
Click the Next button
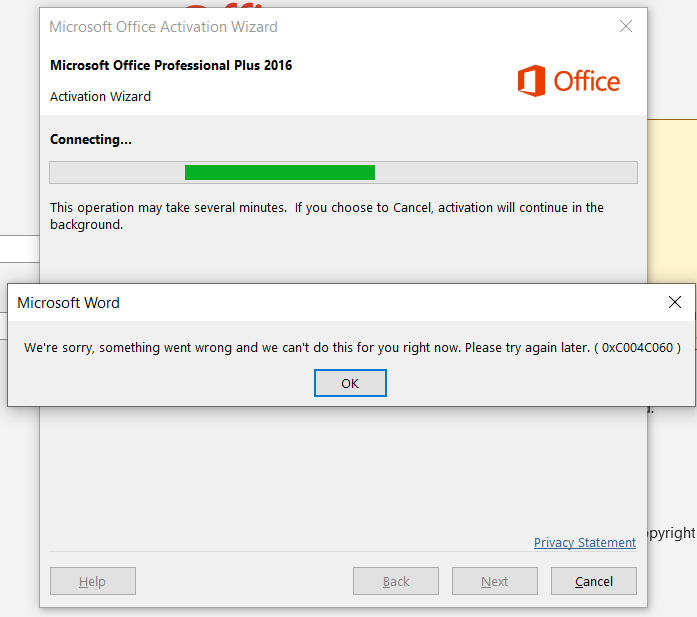coord(495,581)
